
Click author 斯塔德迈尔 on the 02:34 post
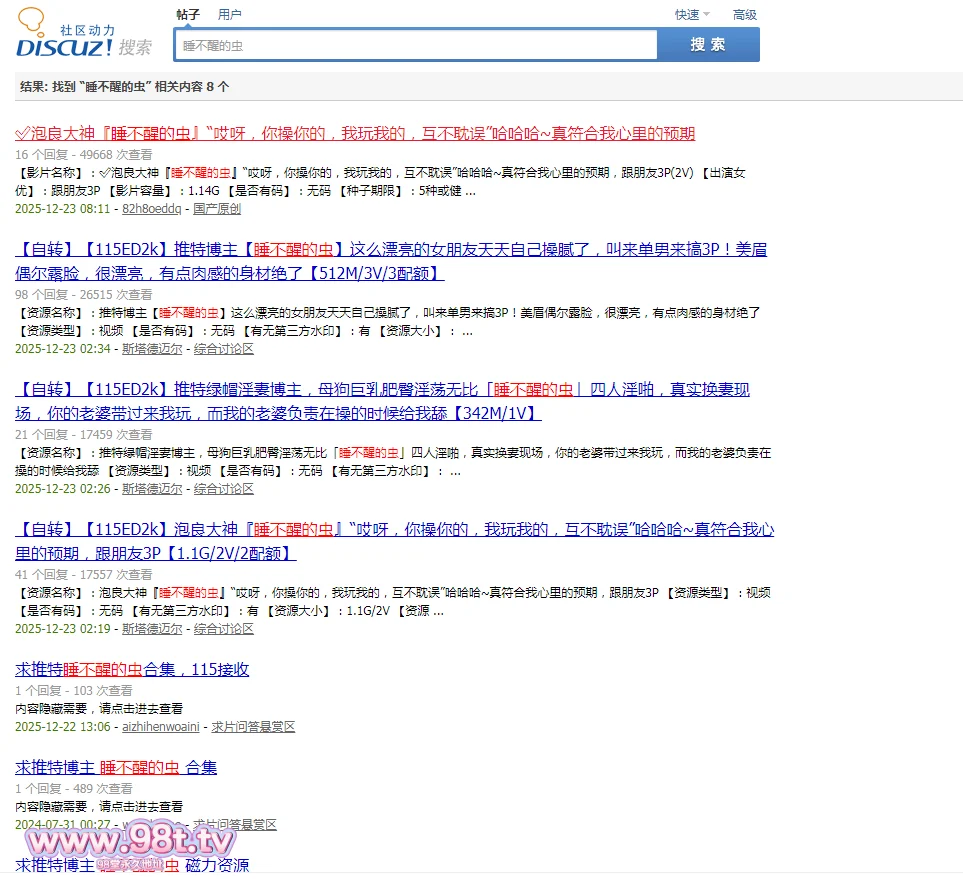coord(152,349)
